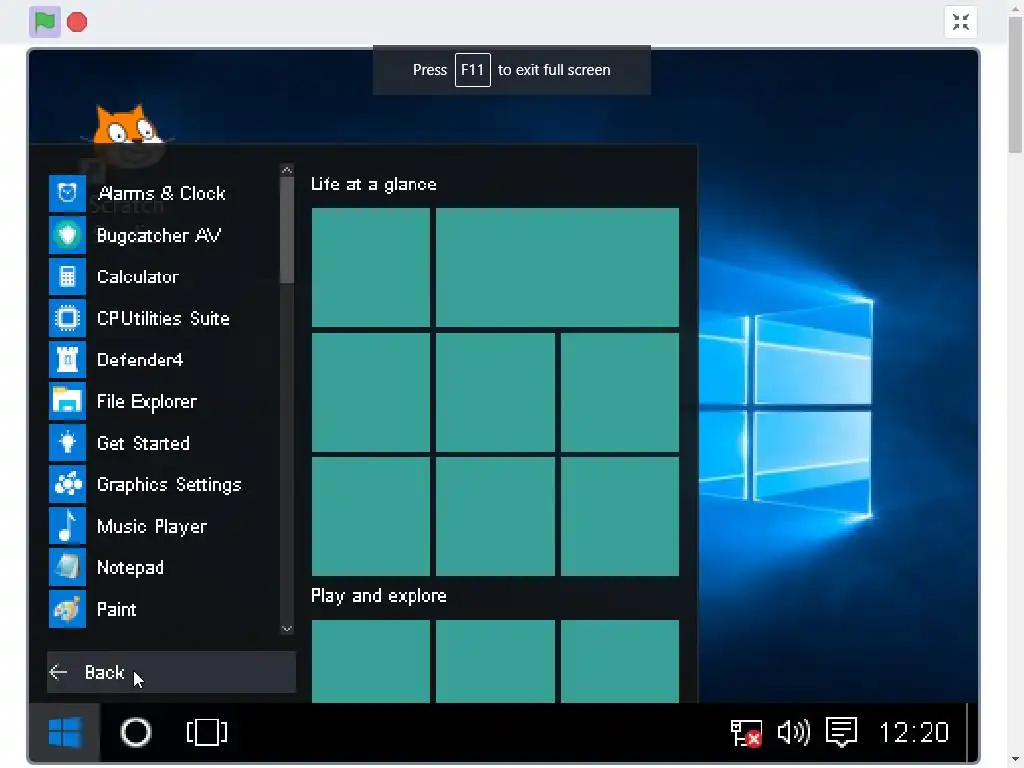Open the wide tile under Life at a glance
Screen dimensions: 1024x768
(557, 267)
